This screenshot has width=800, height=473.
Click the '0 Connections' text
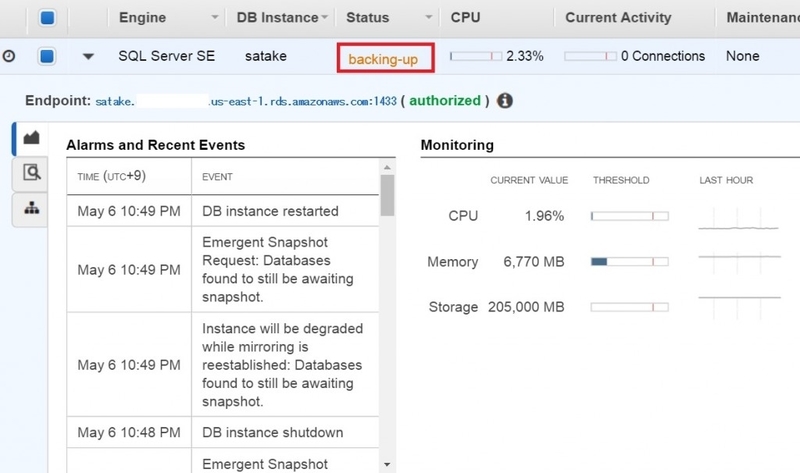pyautogui.click(x=663, y=56)
